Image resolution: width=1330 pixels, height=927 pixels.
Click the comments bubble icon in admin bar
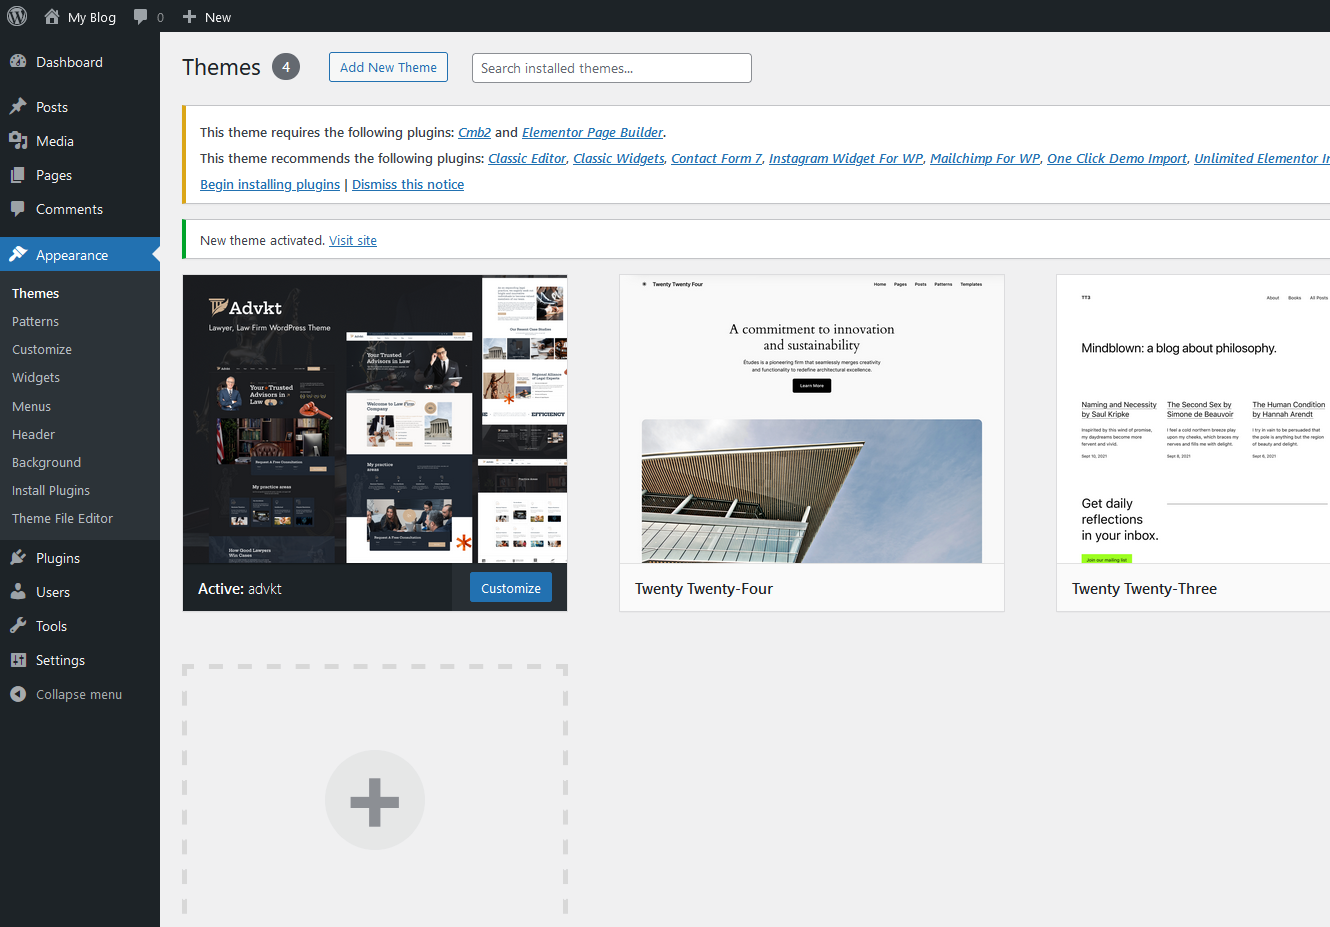point(141,17)
